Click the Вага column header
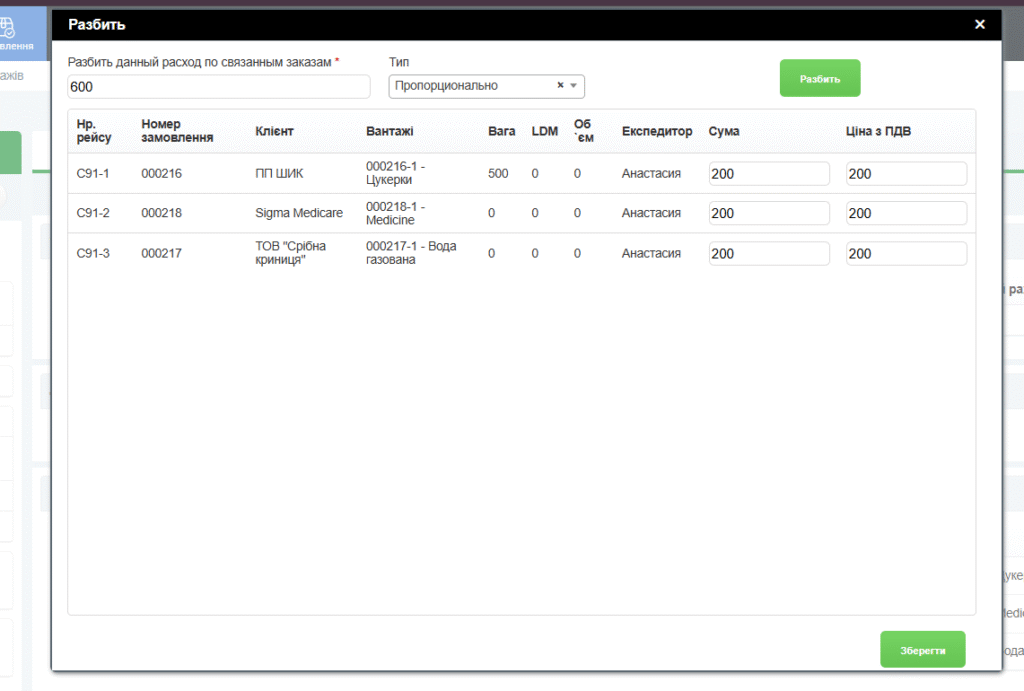 pyautogui.click(x=501, y=131)
